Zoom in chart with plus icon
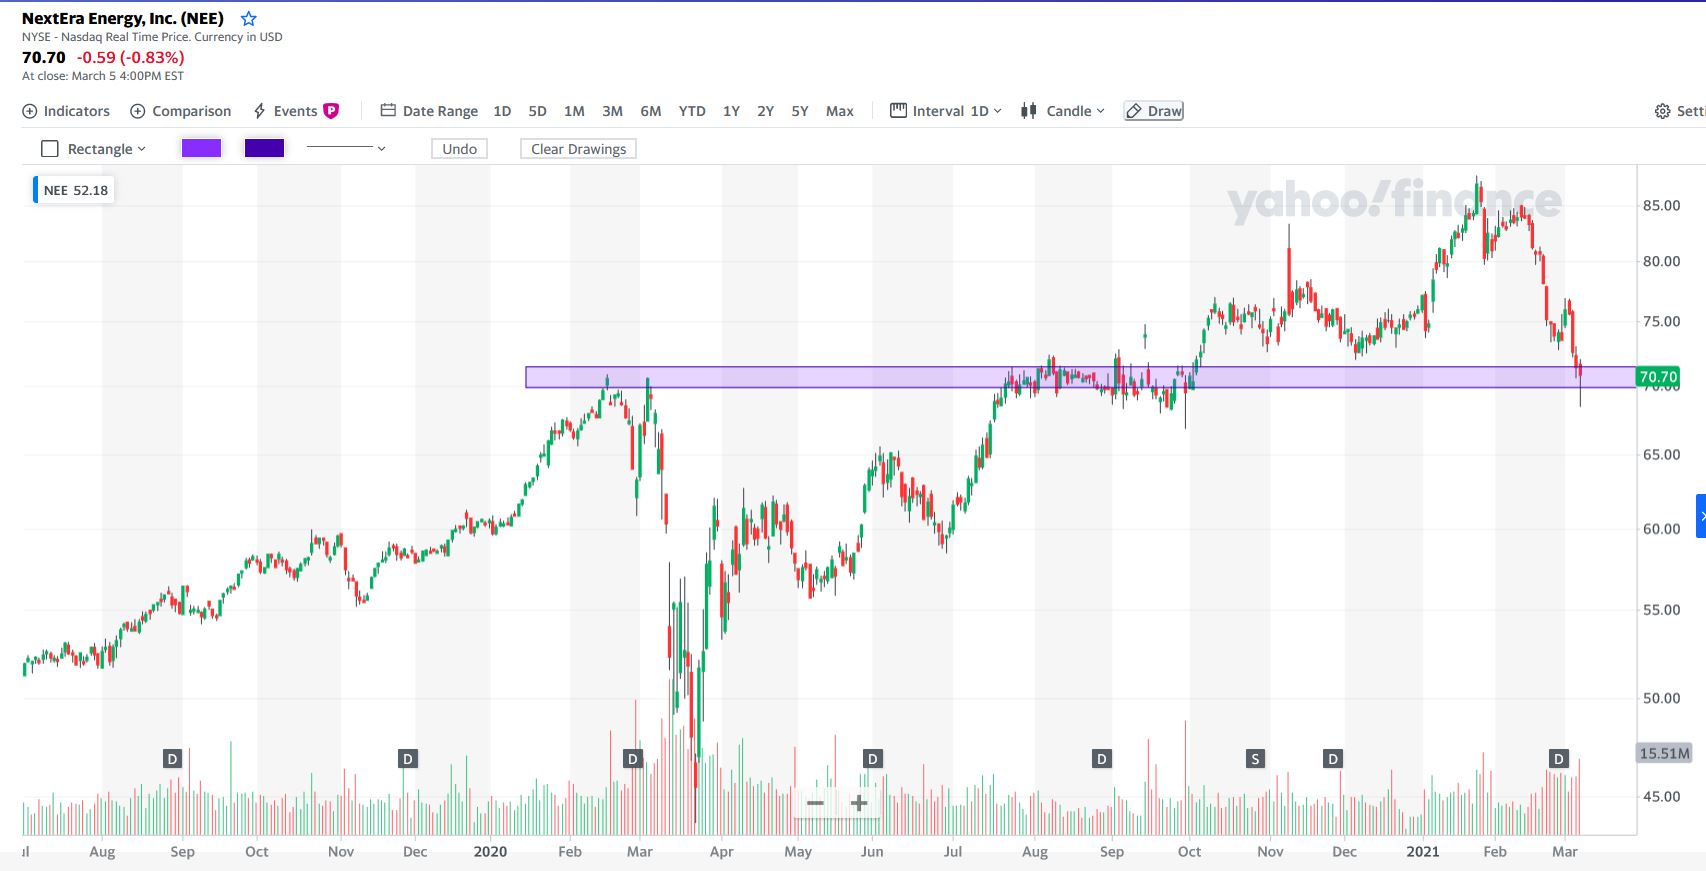1706x871 pixels. (859, 803)
